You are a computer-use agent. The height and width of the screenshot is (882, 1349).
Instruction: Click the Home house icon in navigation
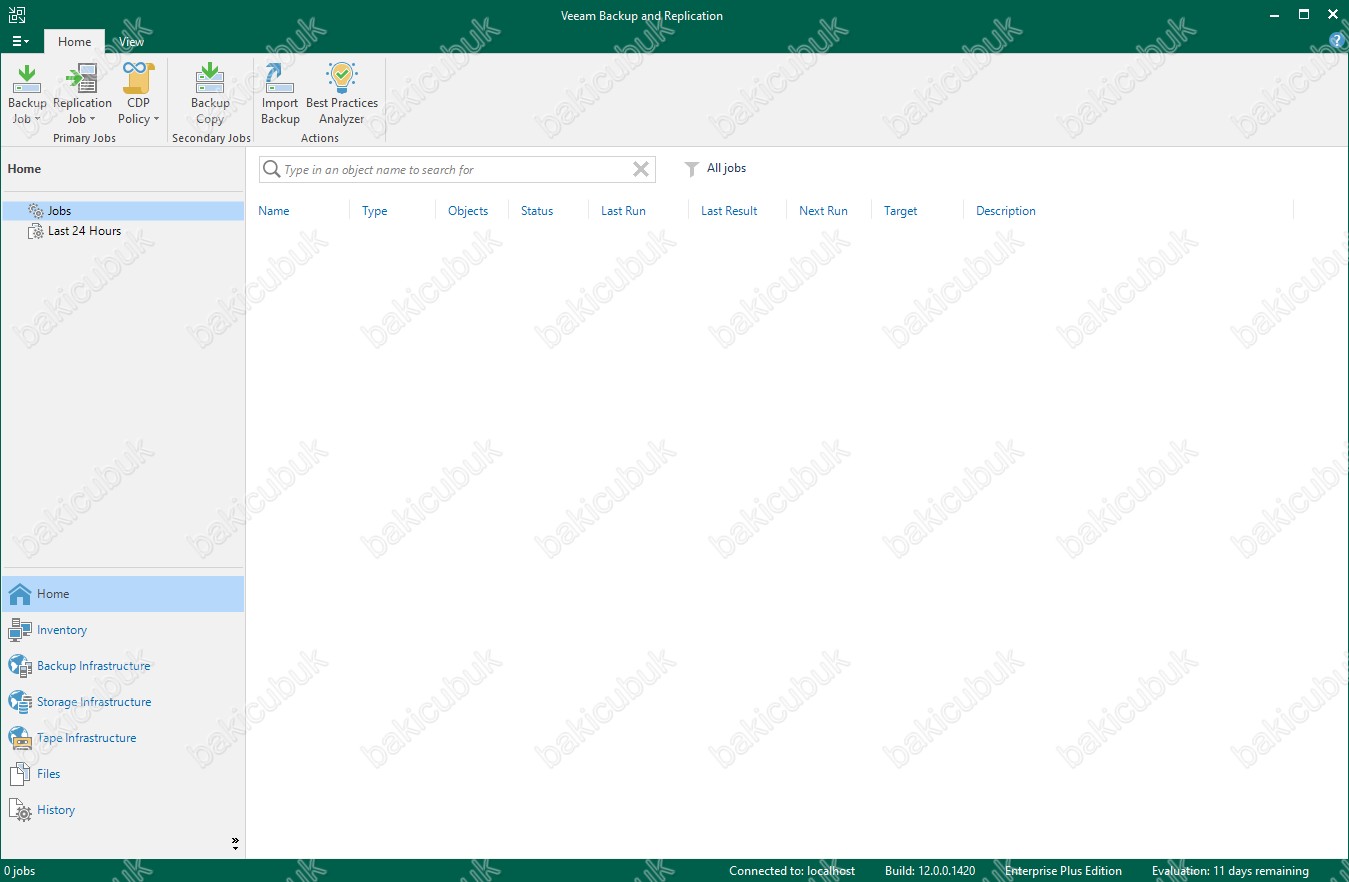point(20,594)
